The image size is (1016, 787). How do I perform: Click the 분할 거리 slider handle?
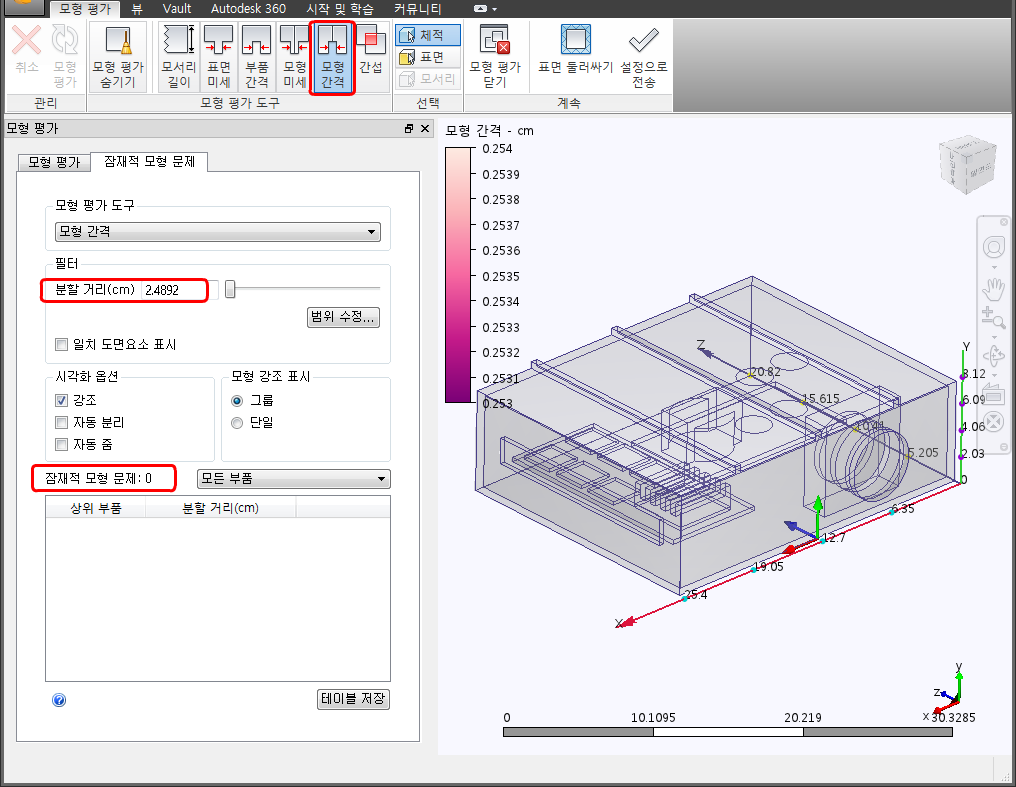[230, 290]
